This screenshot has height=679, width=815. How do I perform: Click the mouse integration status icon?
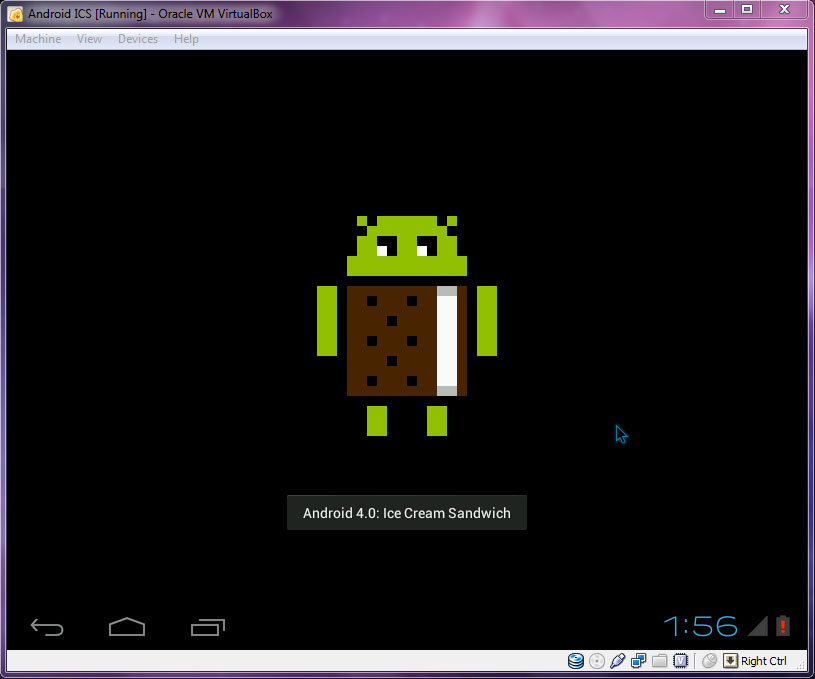pyautogui.click(x=709, y=661)
